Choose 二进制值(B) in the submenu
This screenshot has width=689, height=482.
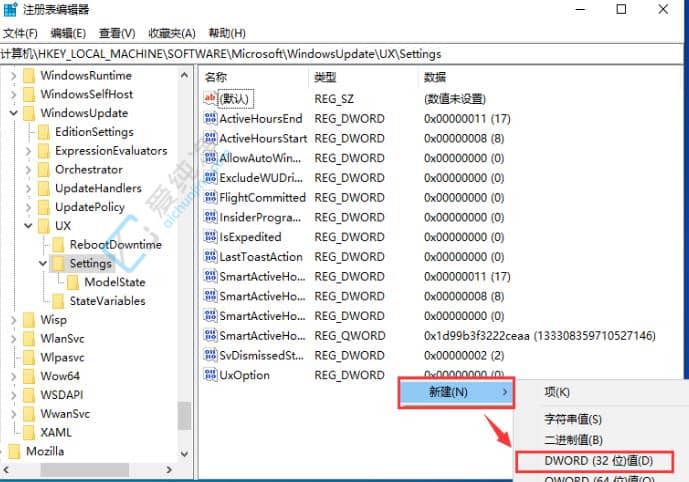[x=573, y=440]
